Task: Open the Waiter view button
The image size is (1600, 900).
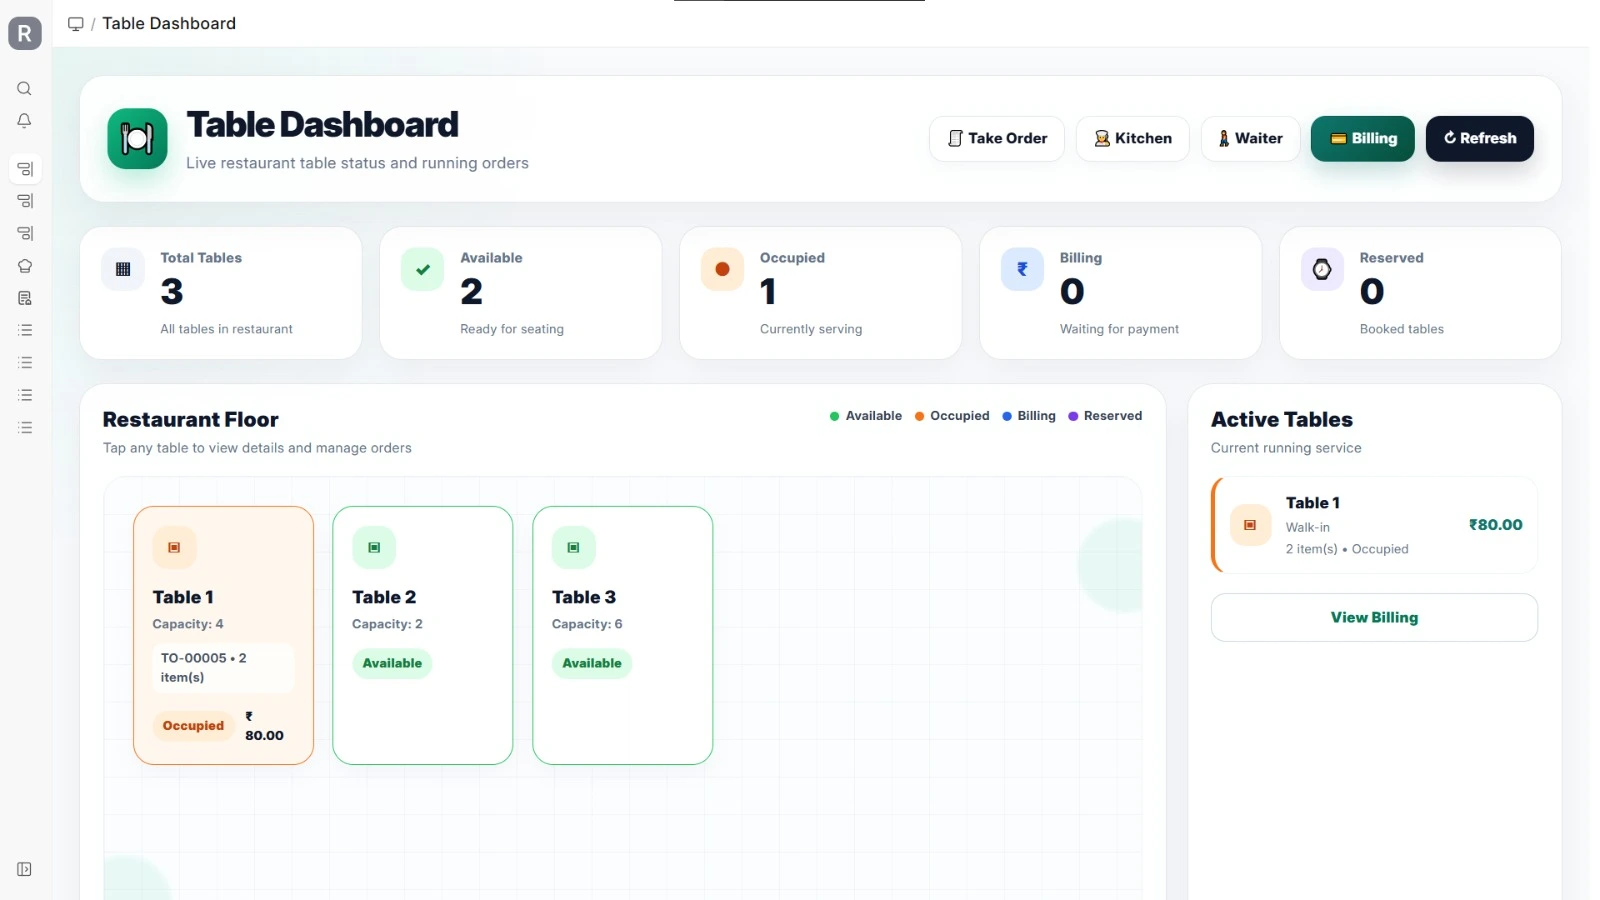Action: click(1250, 138)
